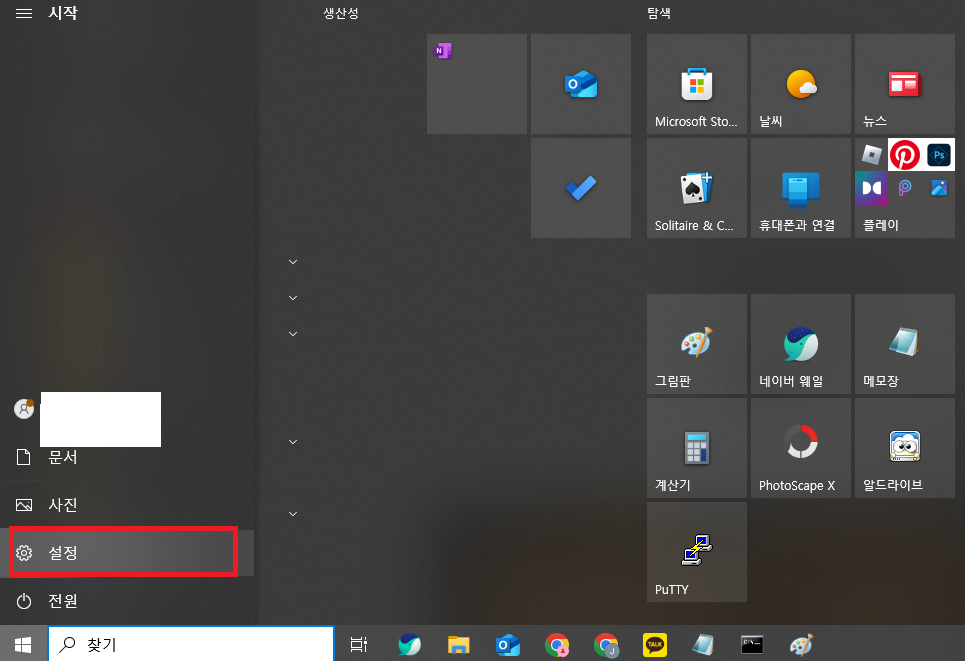965x661 pixels.
Task: Open Task View on taskbar
Action: click(x=359, y=644)
